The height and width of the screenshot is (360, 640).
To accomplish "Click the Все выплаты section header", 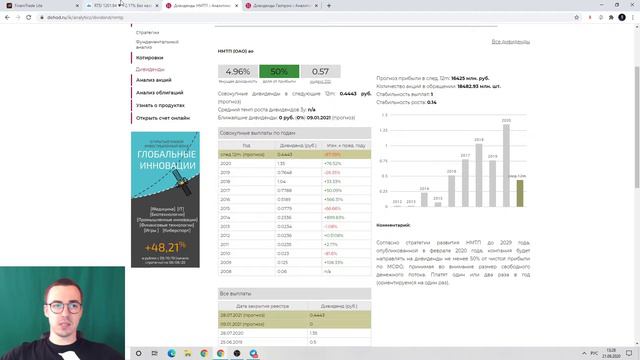I will (x=295, y=293).
